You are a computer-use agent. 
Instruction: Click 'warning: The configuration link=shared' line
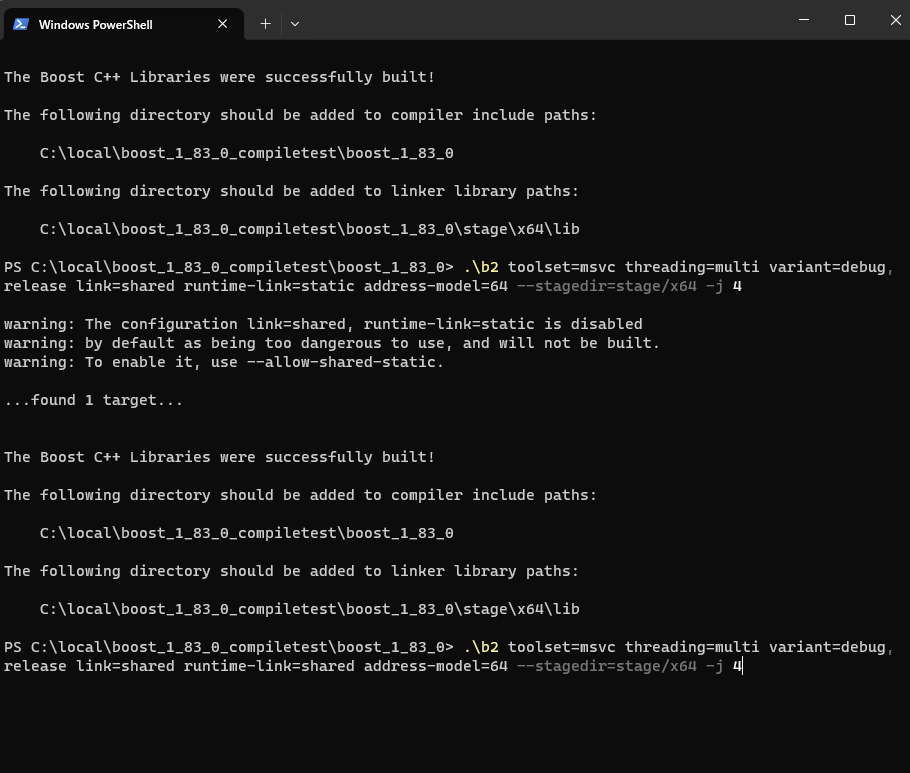(x=323, y=324)
